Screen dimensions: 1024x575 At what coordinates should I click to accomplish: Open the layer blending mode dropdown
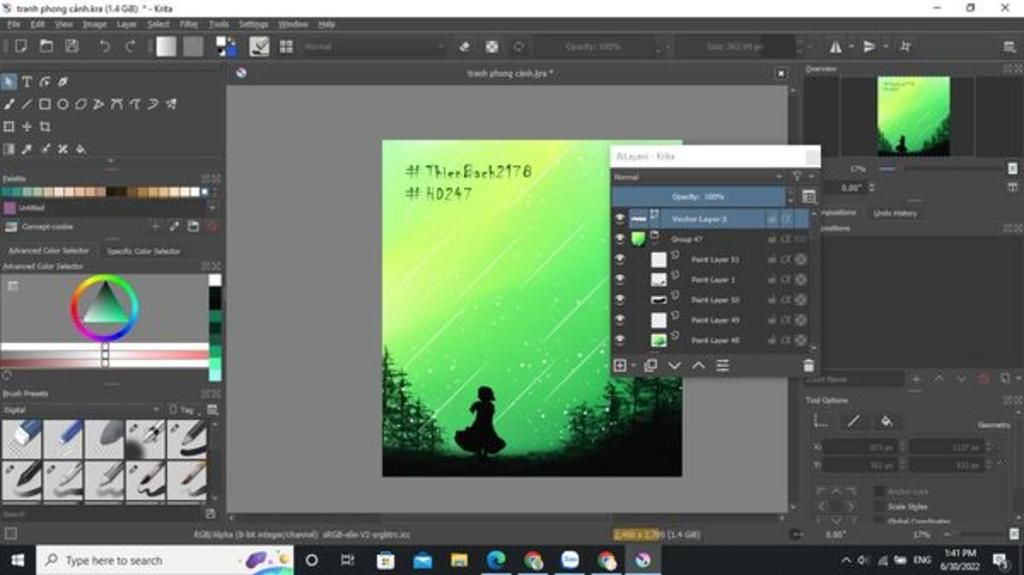[x=697, y=176]
